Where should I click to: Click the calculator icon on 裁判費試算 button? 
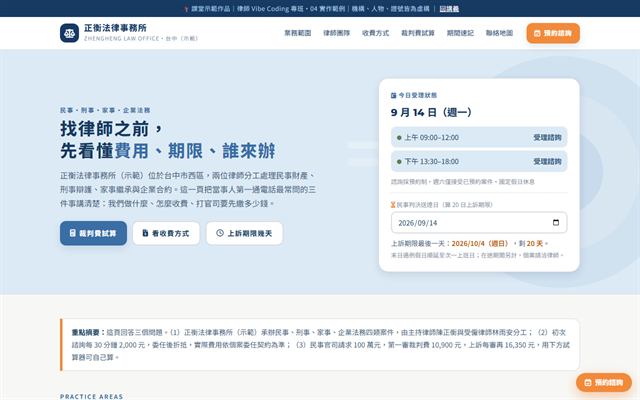pos(73,233)
